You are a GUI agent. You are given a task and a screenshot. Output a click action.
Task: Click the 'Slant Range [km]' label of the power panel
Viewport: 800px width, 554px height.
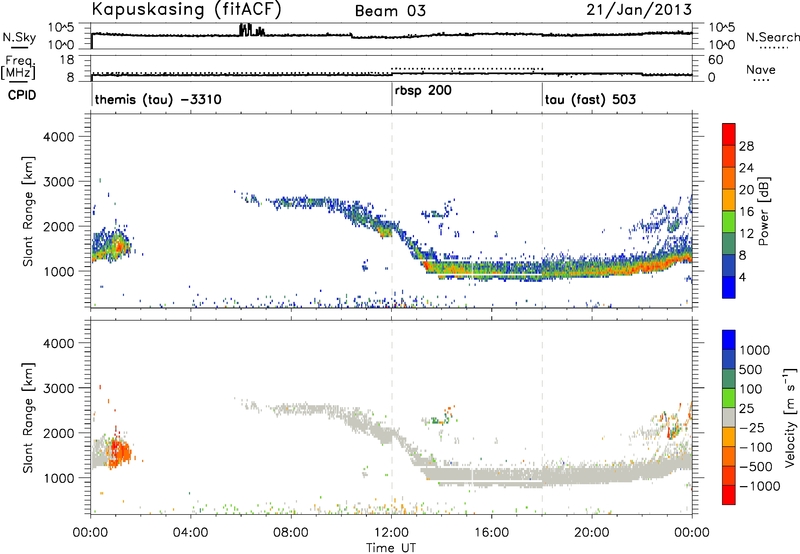coord(28,211)
